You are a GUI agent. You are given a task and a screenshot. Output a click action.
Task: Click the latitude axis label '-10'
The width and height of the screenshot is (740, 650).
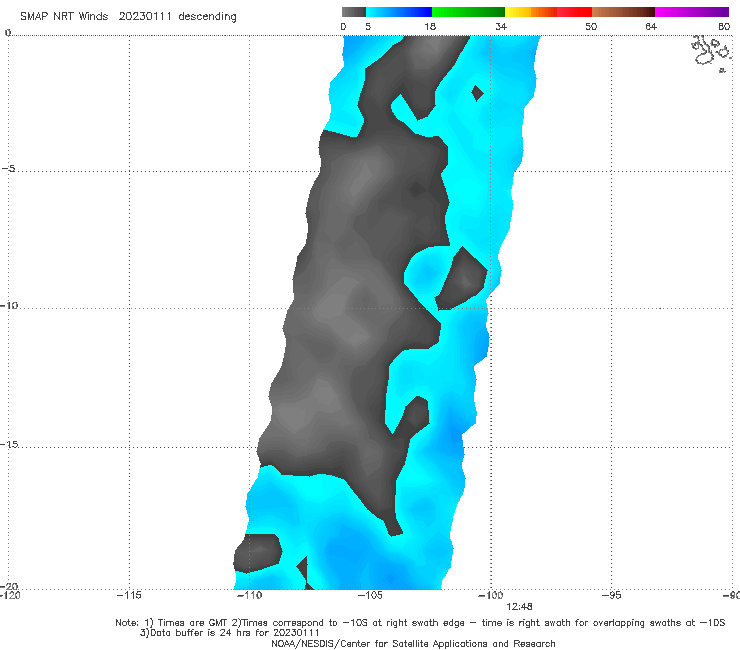(x=9, y=305)
